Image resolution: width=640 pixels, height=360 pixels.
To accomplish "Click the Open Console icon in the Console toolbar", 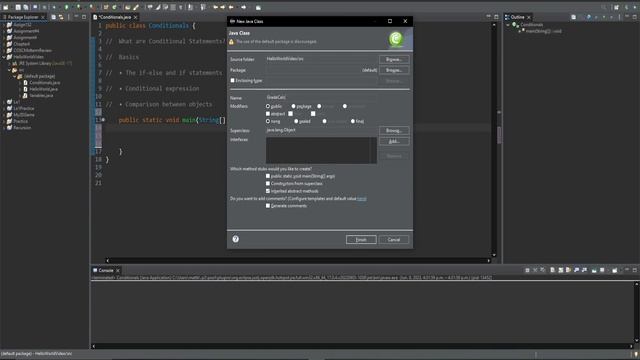I will [x=615, y=270].
